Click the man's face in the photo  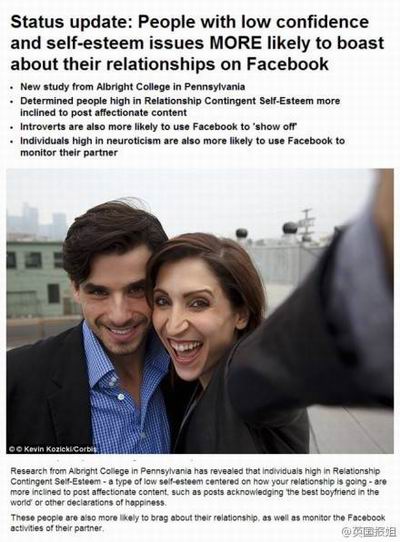tap(116, 304)
